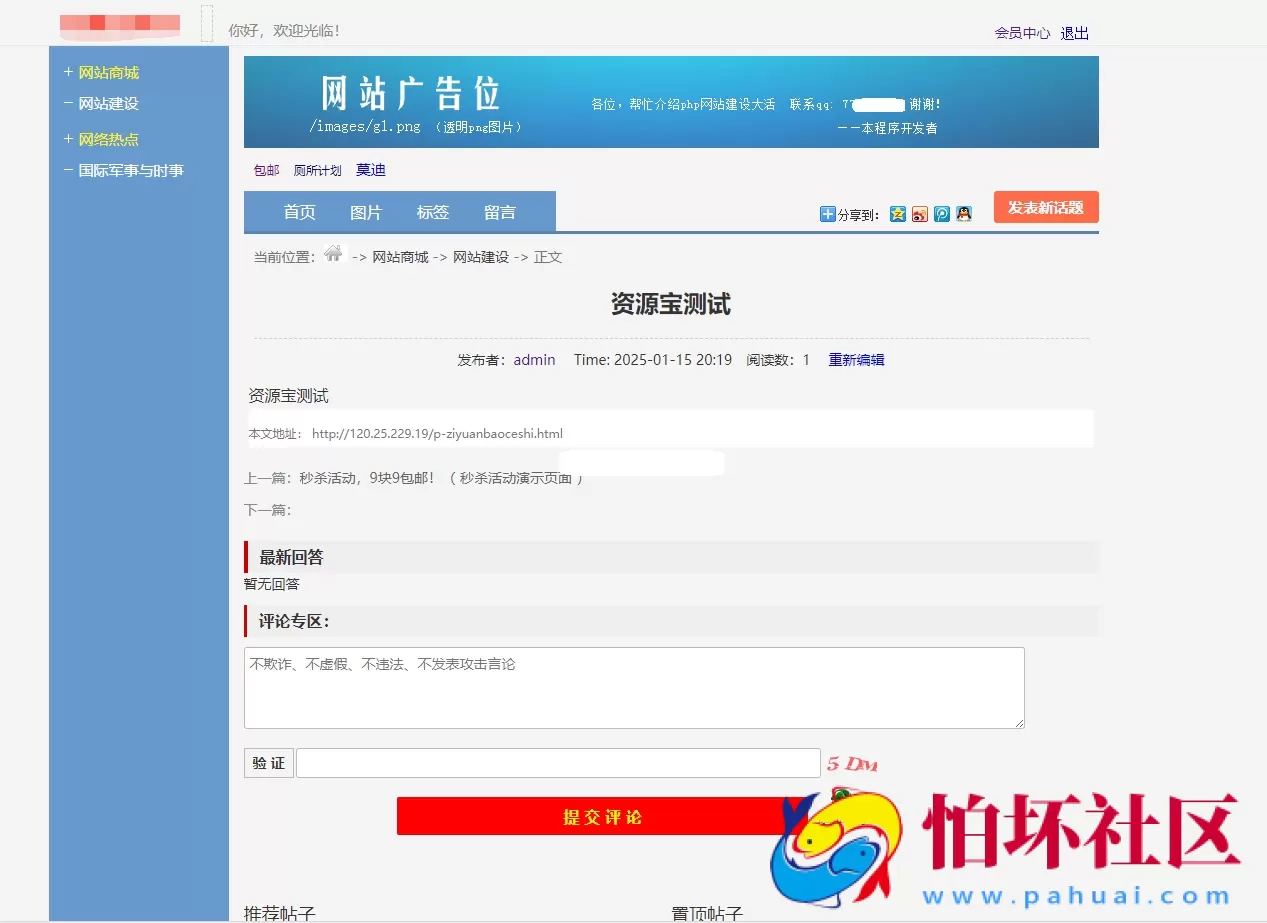Open more share options via the plus icon
The image size is (1267, 923).
pos(826,214)
